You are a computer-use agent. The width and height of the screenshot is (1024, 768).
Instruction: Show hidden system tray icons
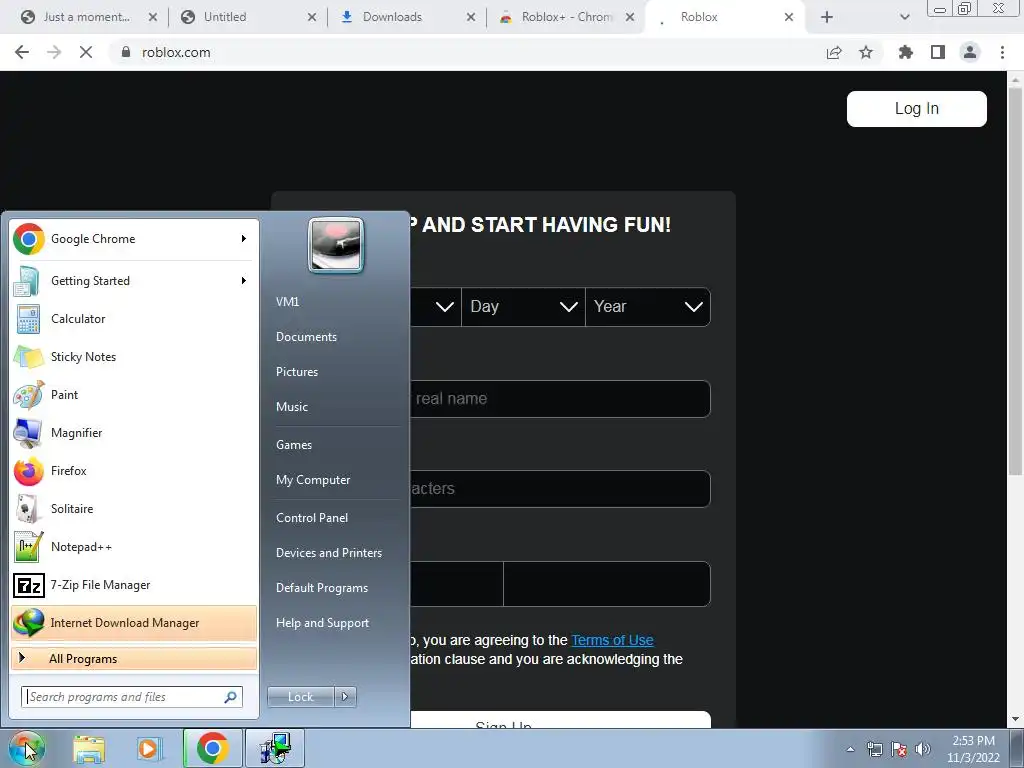tap(850, 749)
